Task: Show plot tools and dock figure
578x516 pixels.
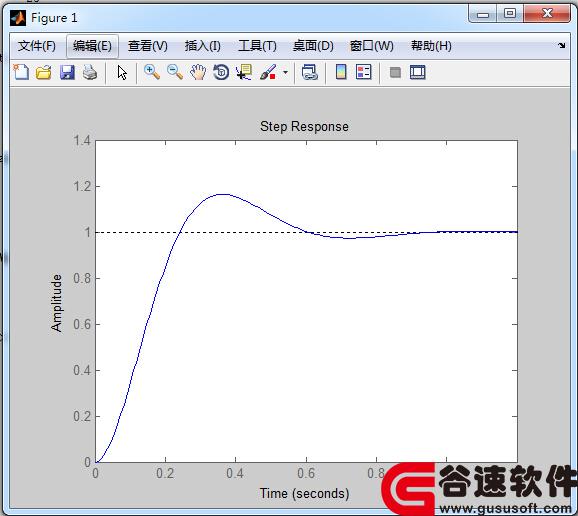Action: (x=418, y=72)
